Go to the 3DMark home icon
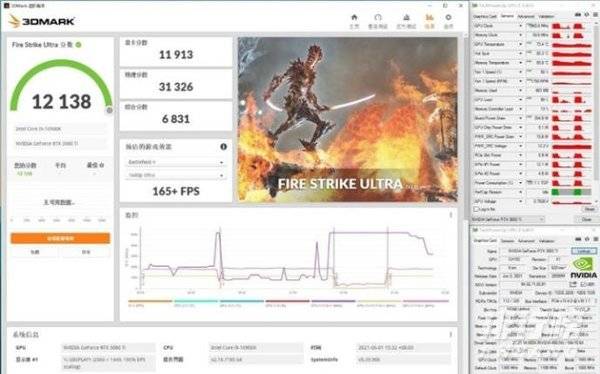This screenshot has width=600, height=374. tap(354, 18)
